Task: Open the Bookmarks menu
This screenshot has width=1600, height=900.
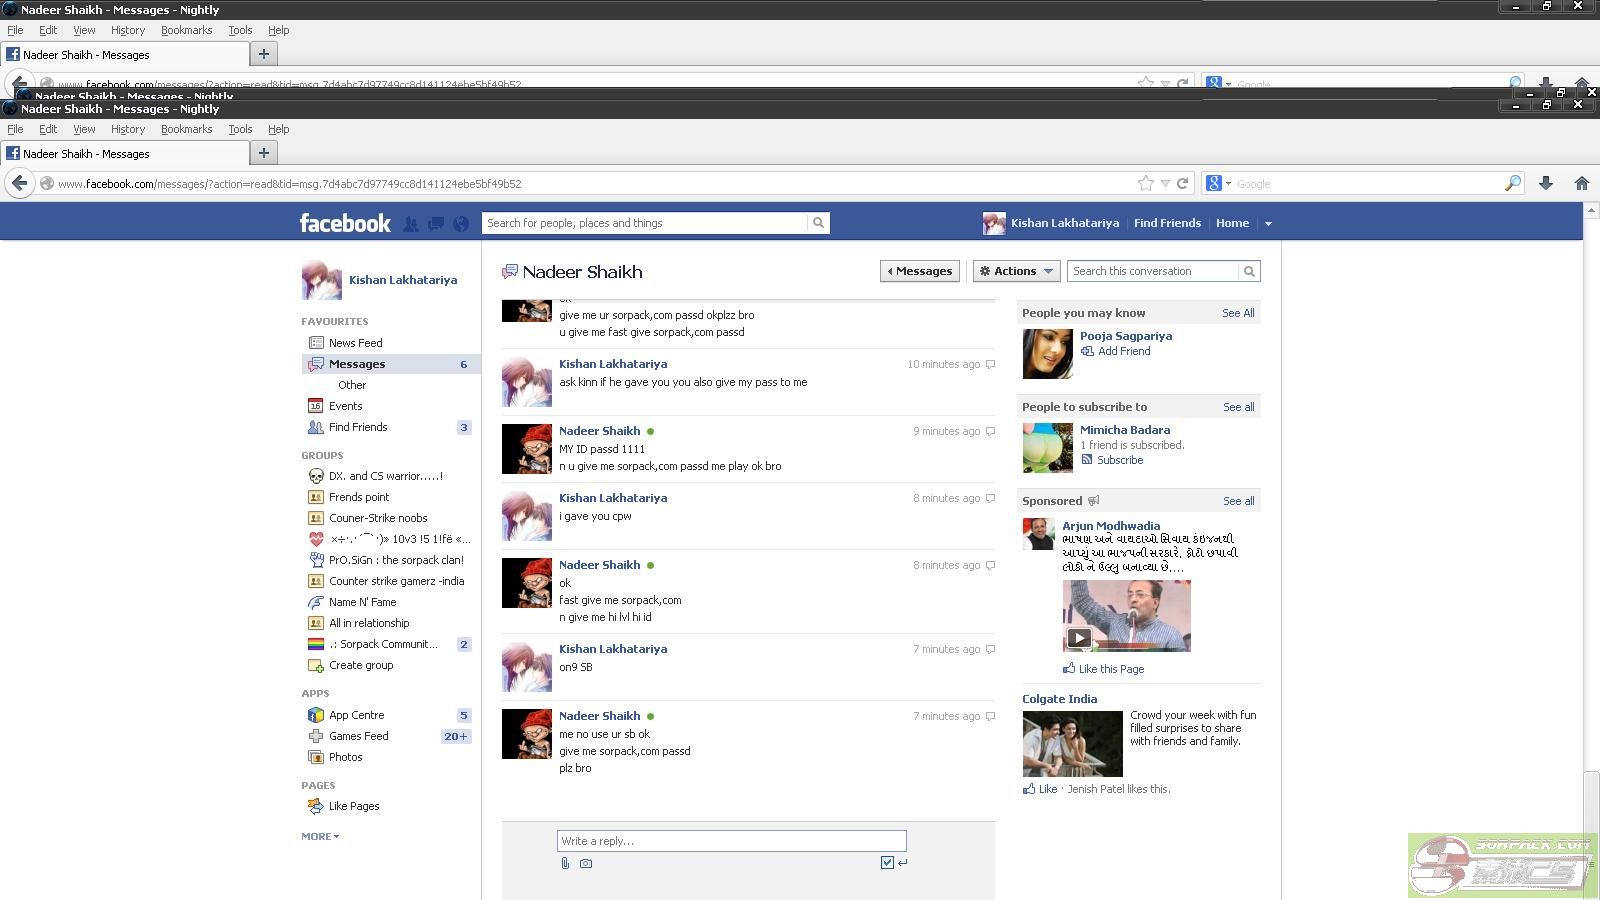Action: pyautogui.click(x=186, y=129)
